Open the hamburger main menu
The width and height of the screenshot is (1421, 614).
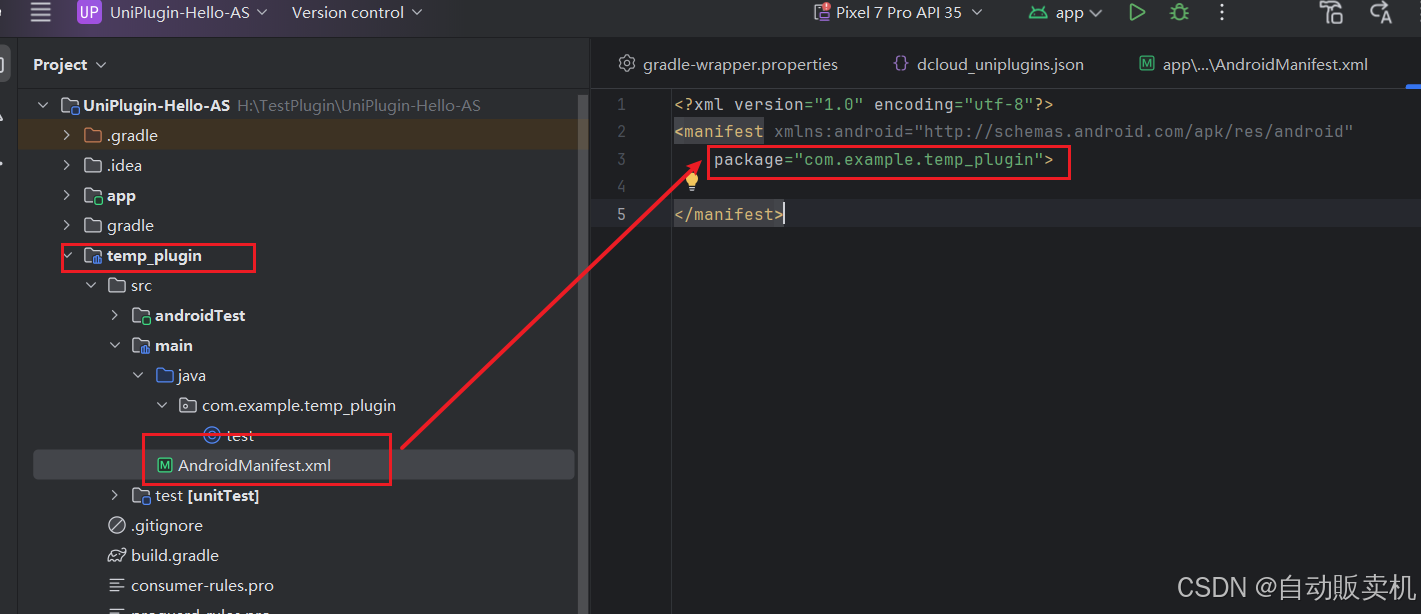(40, 12)
